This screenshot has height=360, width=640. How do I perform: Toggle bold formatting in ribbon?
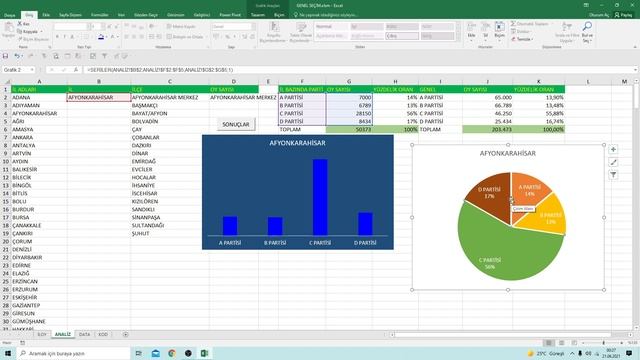[x=57, y=37]
